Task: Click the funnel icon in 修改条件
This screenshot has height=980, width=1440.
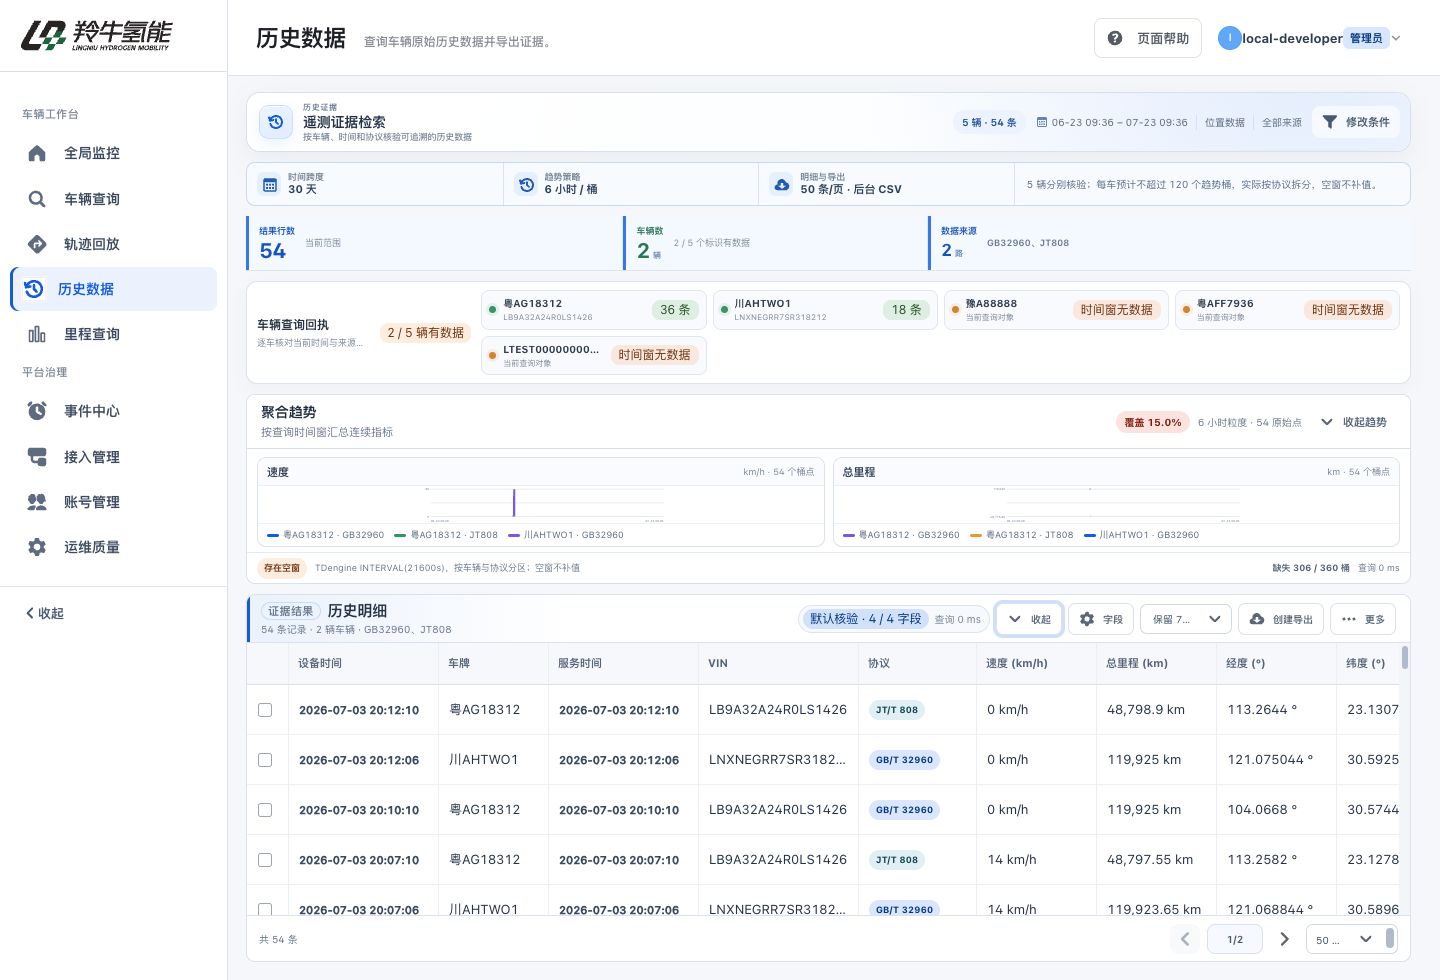Action: pos(1329,122)
